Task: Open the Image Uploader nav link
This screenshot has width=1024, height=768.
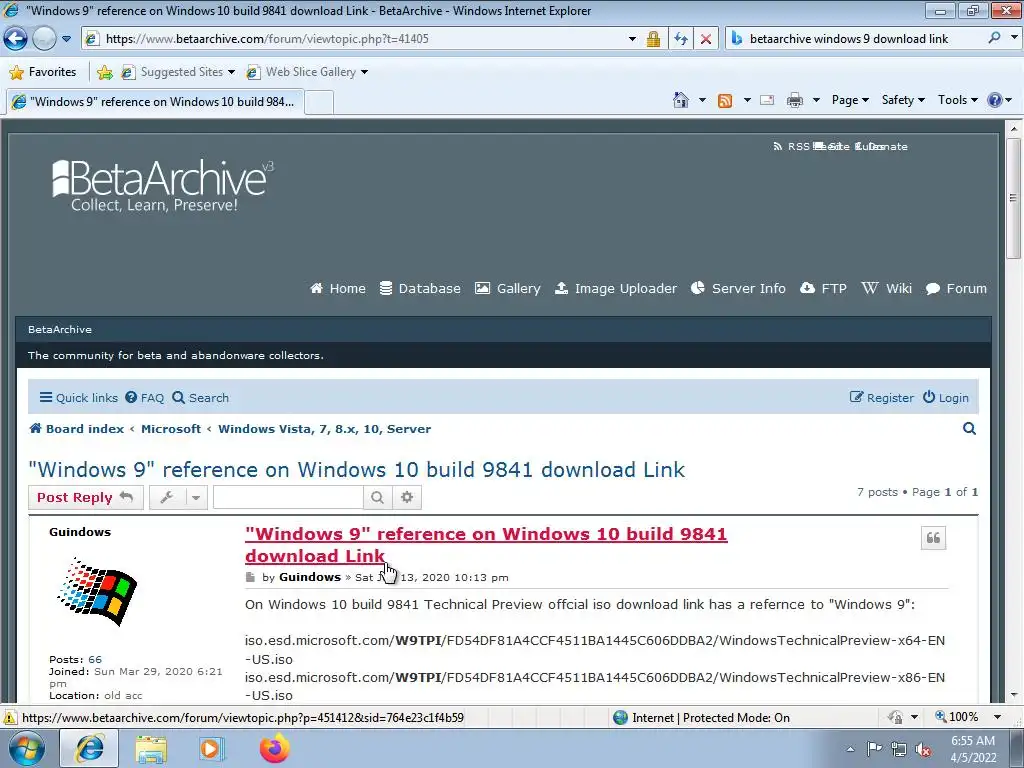Action: click(616, 288)
